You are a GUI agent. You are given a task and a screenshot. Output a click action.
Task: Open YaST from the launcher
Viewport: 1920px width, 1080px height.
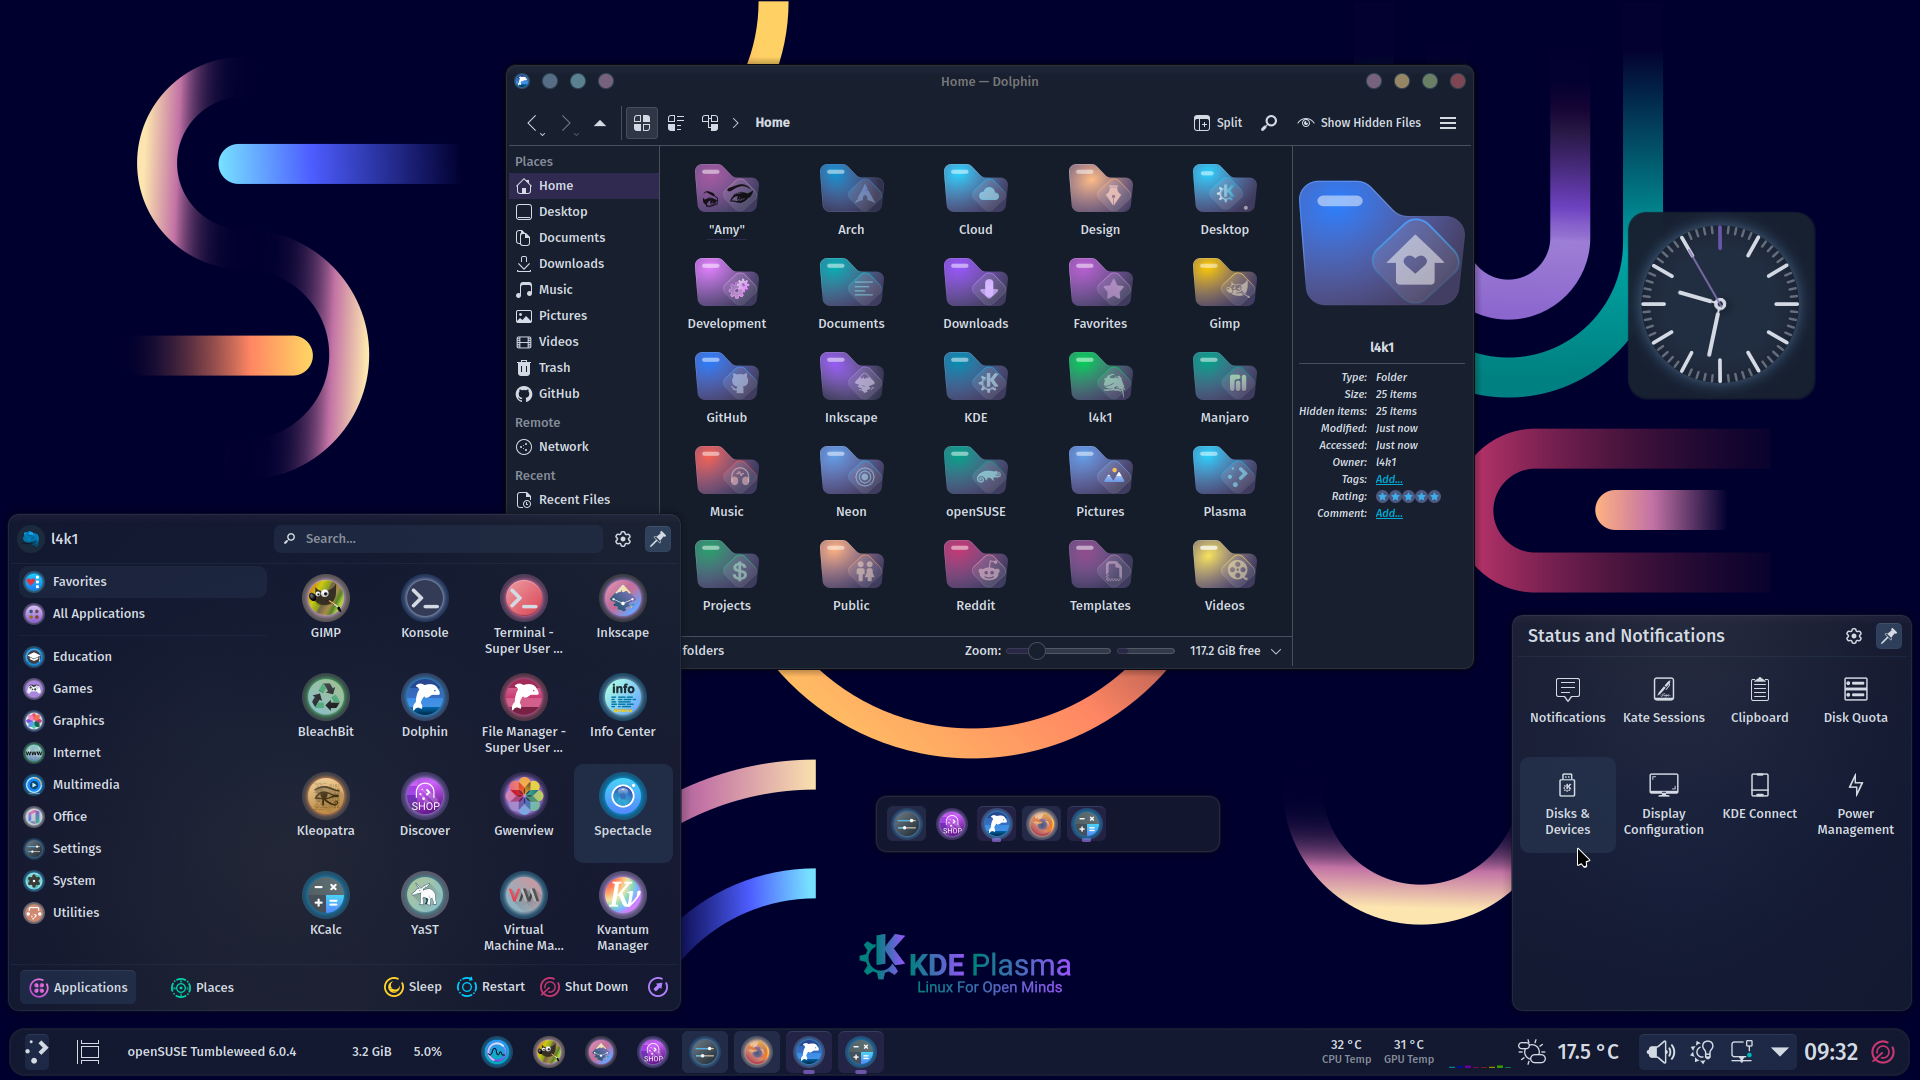[424, 904]
